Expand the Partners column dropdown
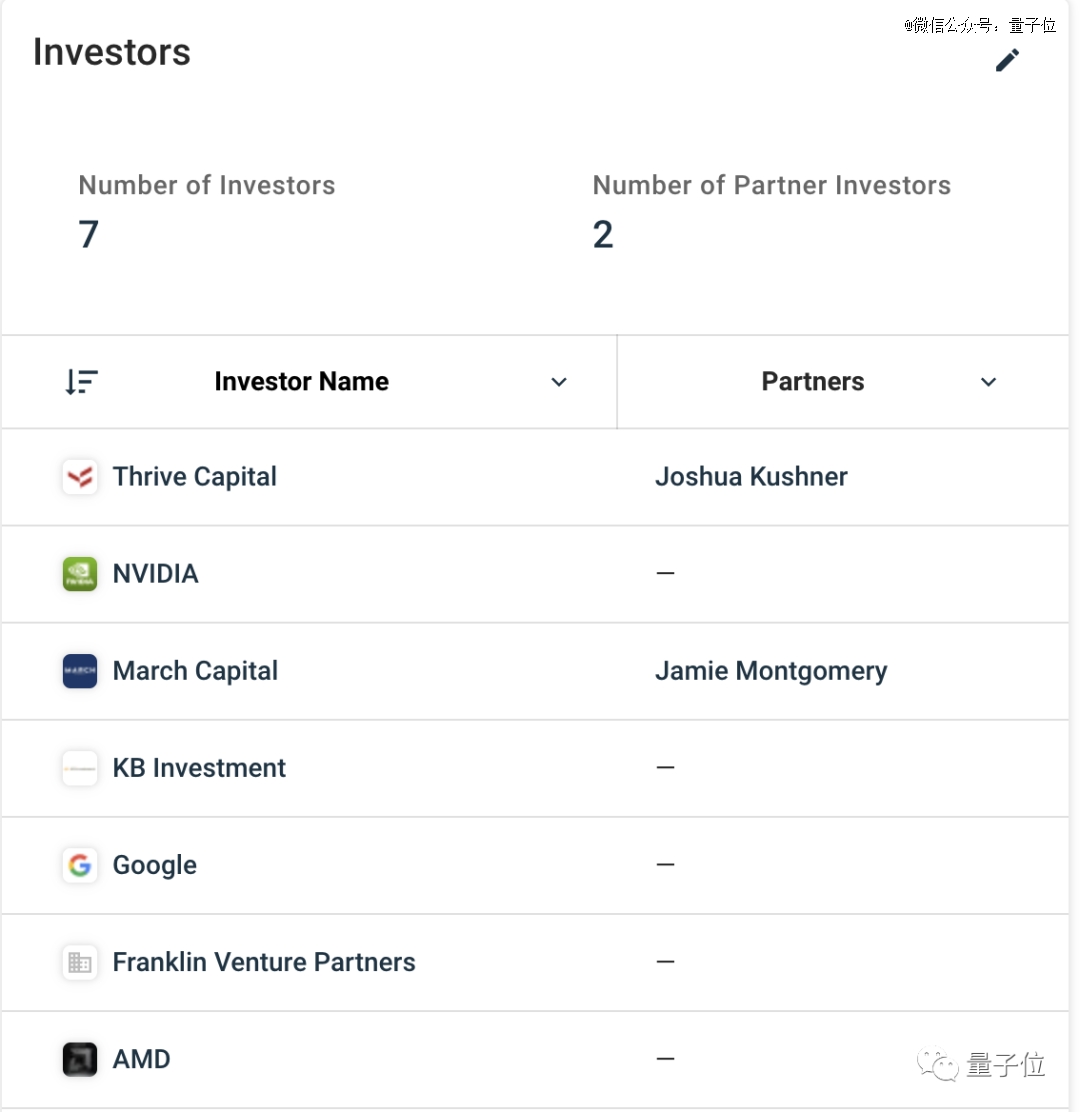The width and height of the screenshot is (1080, 1112). 989,382
